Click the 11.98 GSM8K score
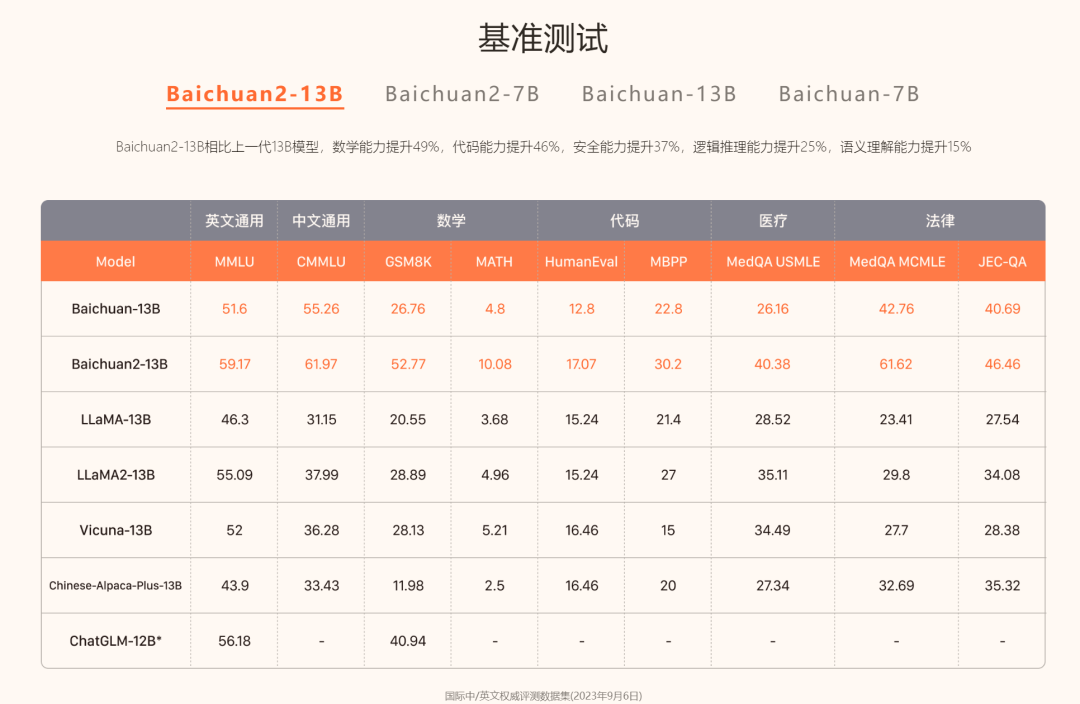Image resolution: width=1080 pixels, height=704 pixels. 408,586
